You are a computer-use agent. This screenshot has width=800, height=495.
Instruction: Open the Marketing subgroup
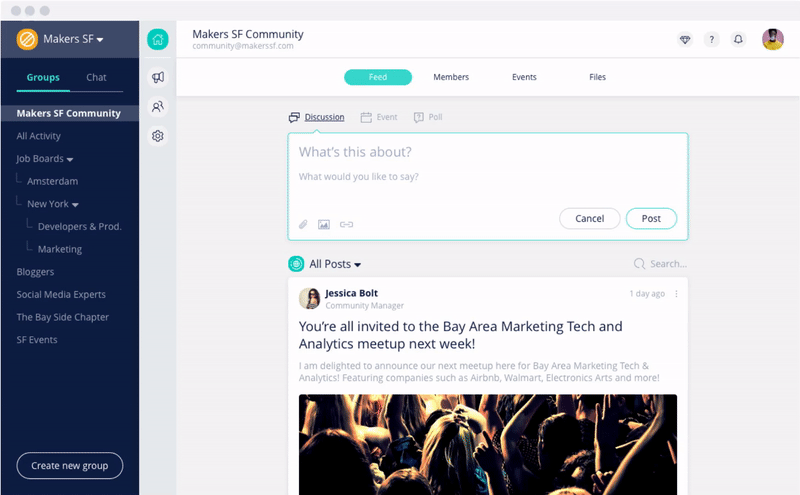pos(60,249)
